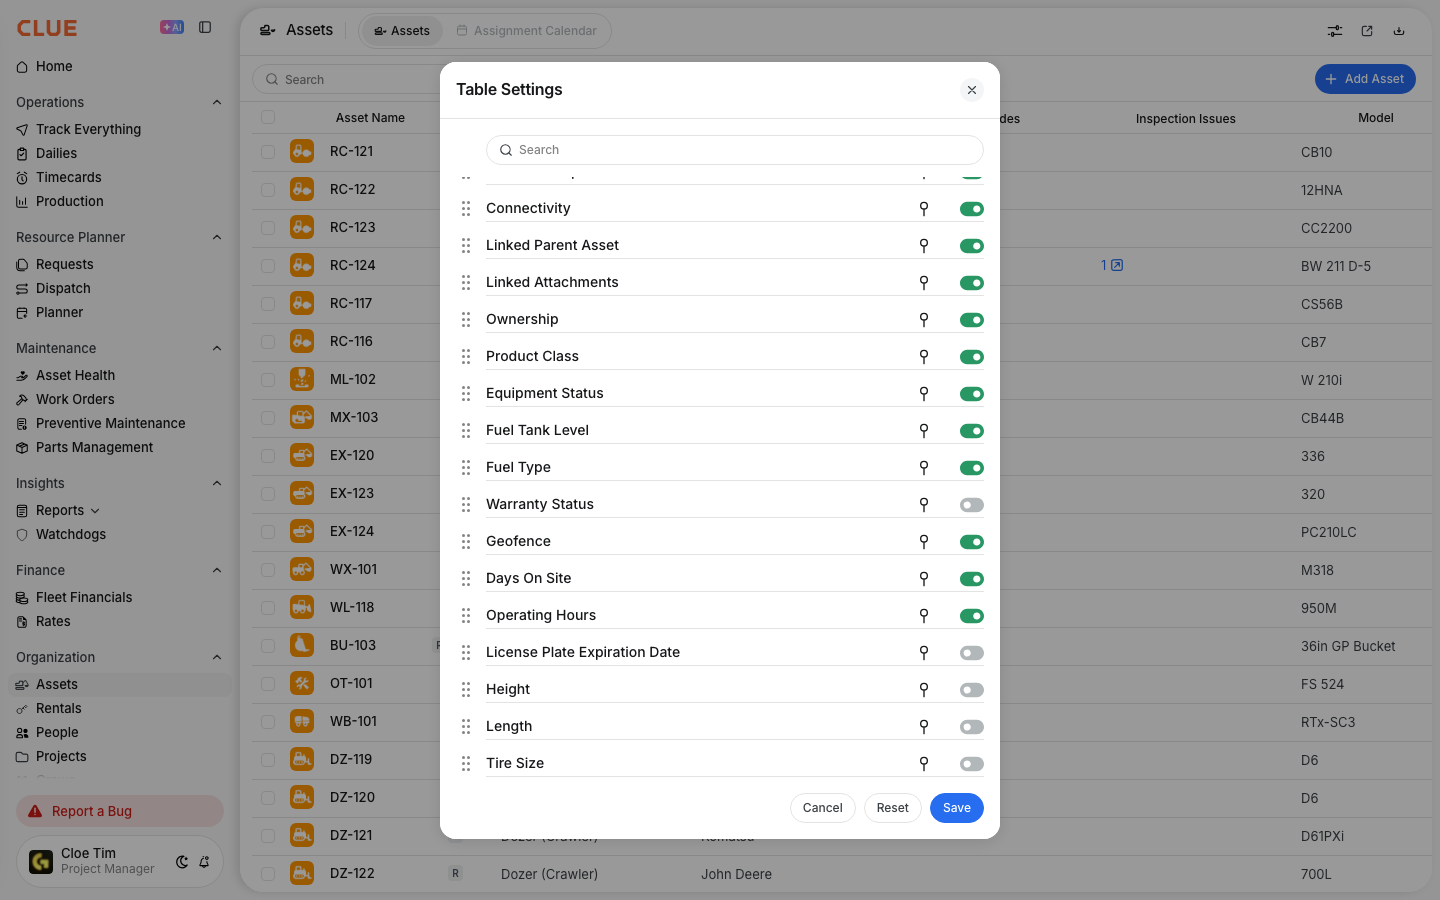Reset table settings to default

(892, 808)
